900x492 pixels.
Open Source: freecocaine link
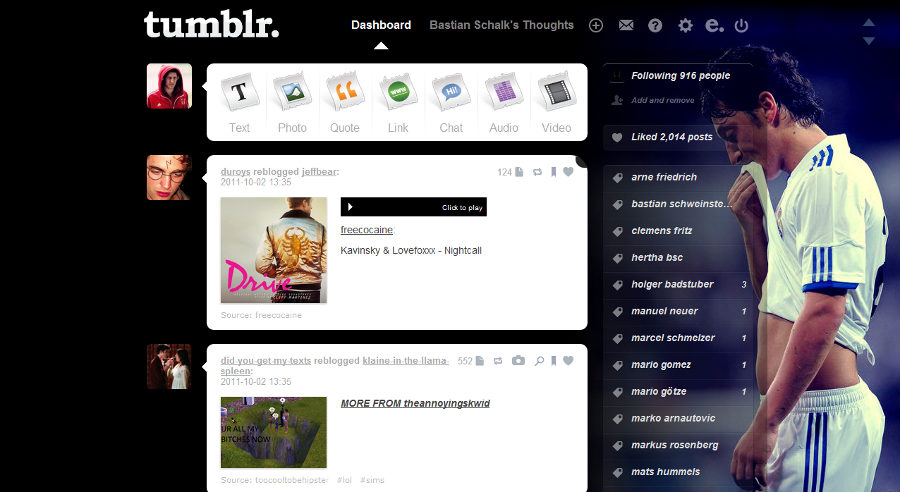(261, 315)
